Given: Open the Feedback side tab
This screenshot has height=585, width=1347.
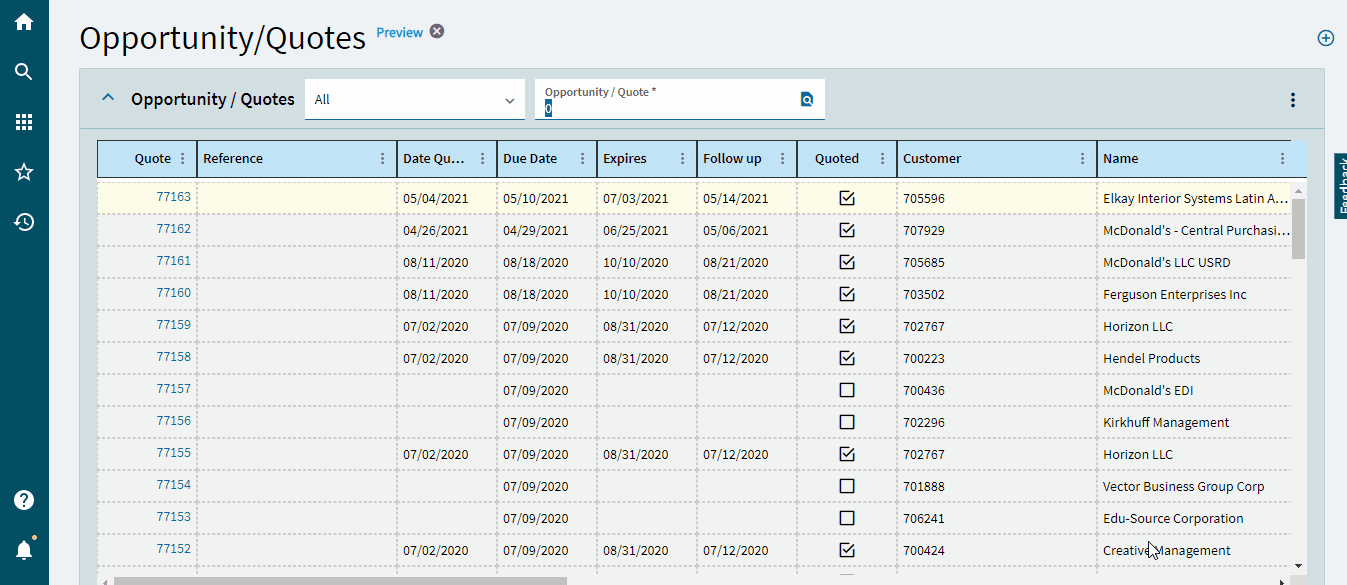Looking at the screenshot, I should tap(1340, 186).
